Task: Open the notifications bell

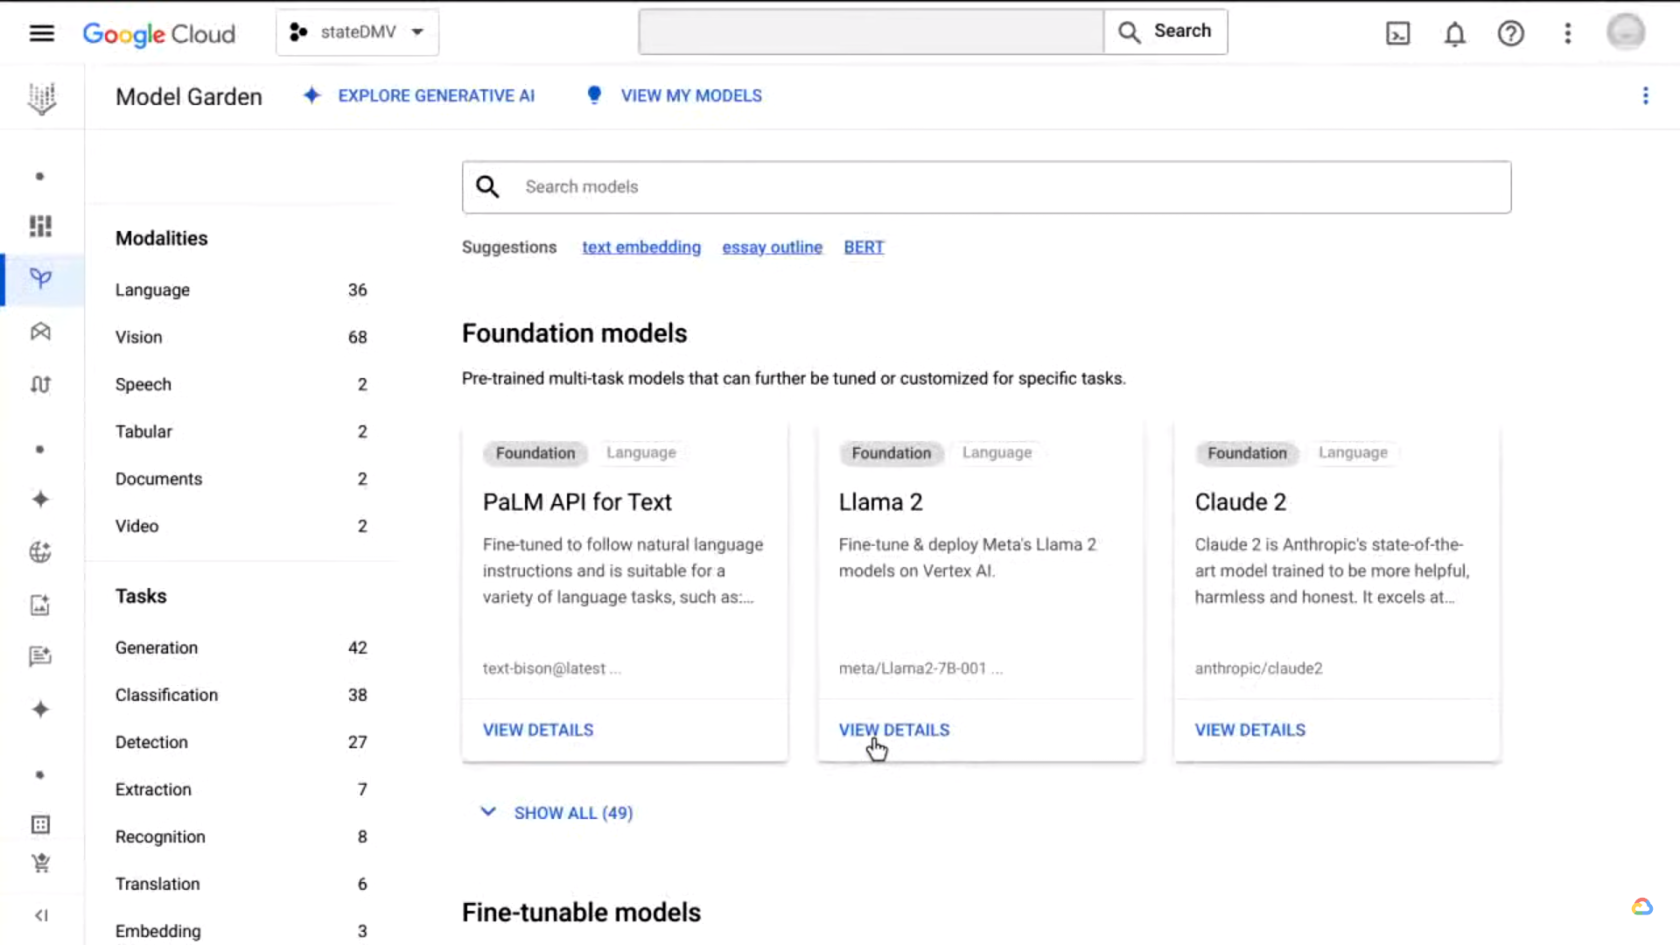Action: [1454, 34]
